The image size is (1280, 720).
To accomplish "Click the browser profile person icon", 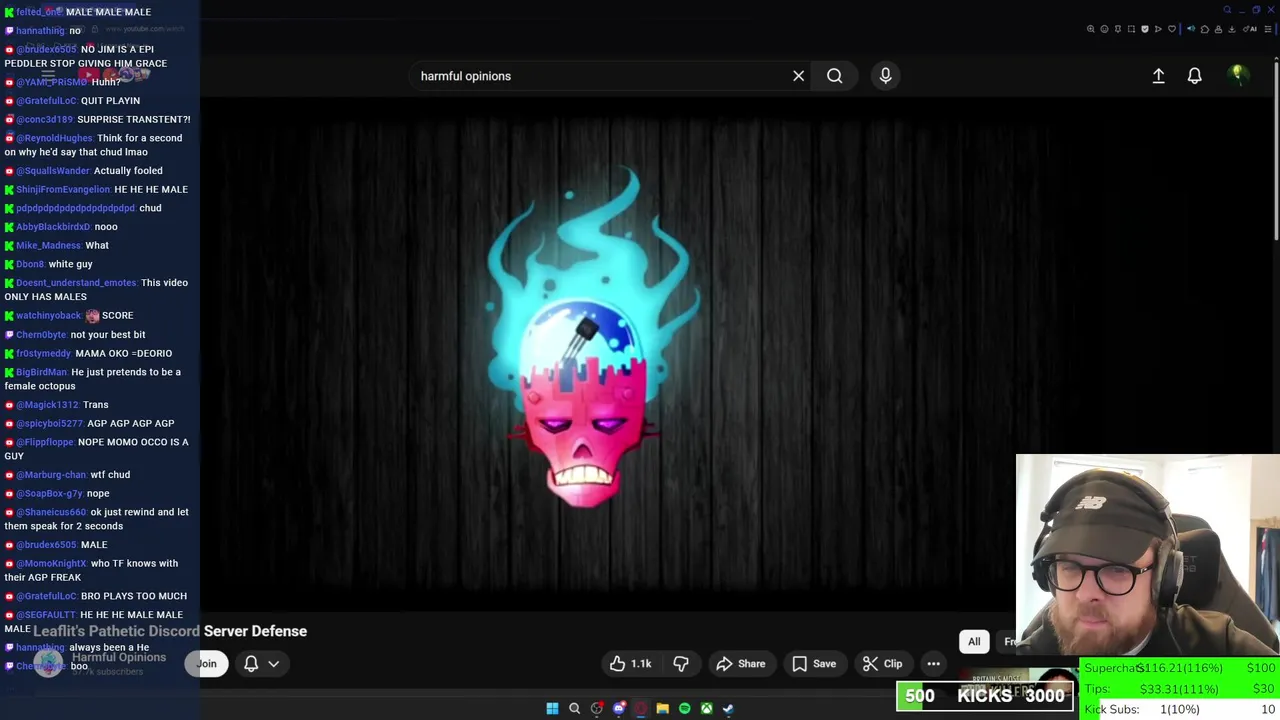I will [1218, 29].
